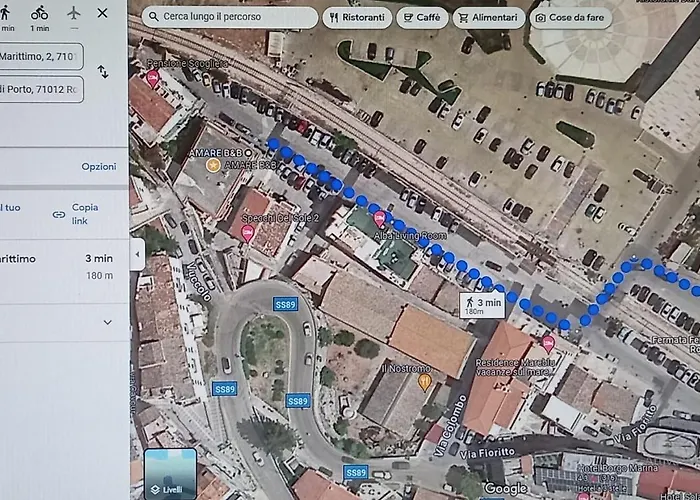700x500 pixels.
Task: Open the Specchi Del Sole 2 pin
Action: pyautogui.click(x=247, y=233)
